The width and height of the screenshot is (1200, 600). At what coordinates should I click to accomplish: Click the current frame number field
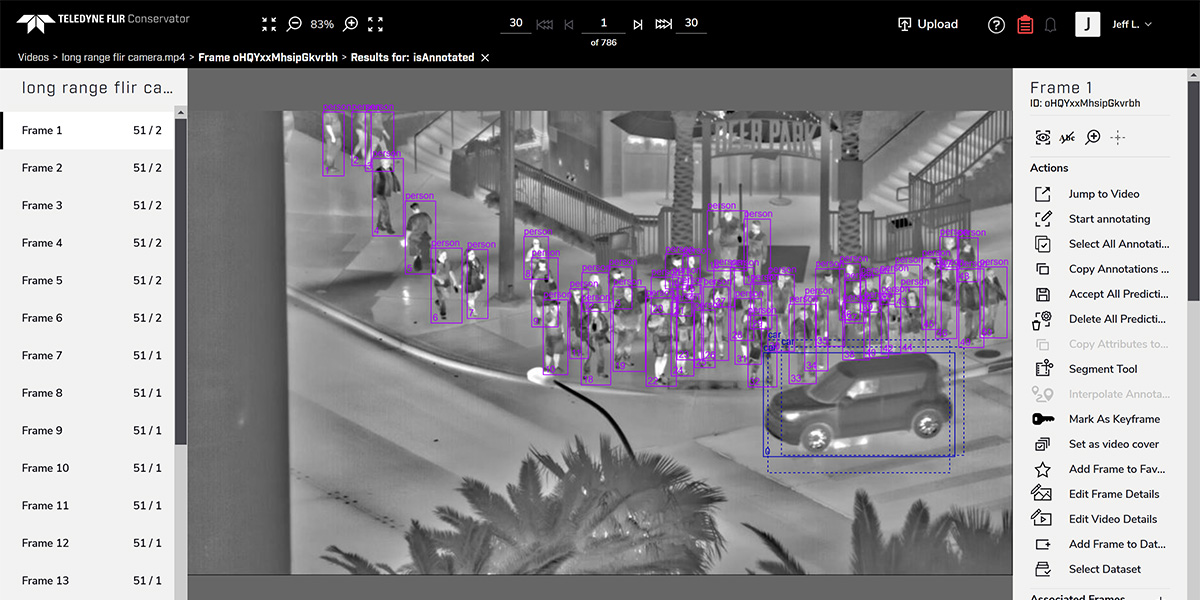pyautogui.click(x=603, y=23)
